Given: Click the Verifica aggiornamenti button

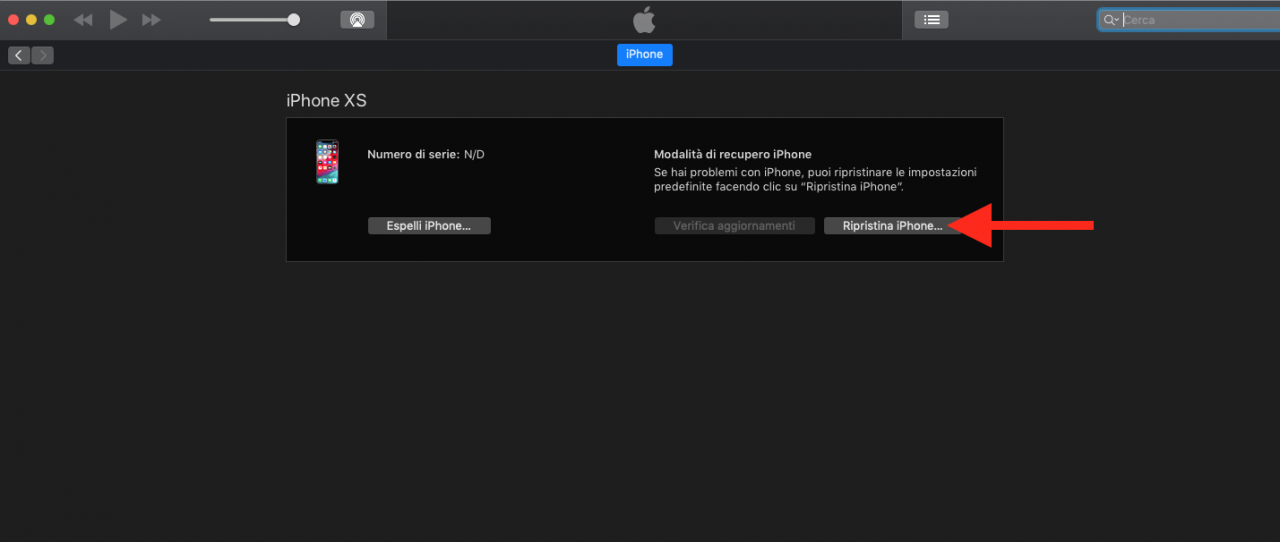Looking at the screenshot, I should point(734,226).
